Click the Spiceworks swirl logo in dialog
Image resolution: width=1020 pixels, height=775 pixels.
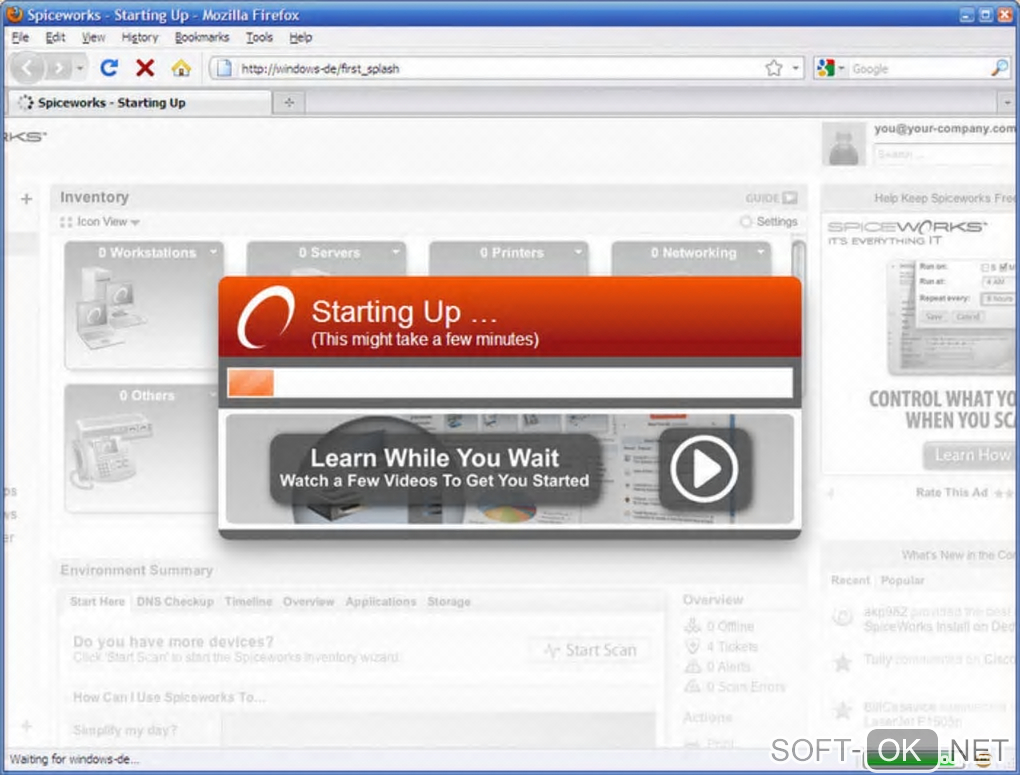pos(265,317)
